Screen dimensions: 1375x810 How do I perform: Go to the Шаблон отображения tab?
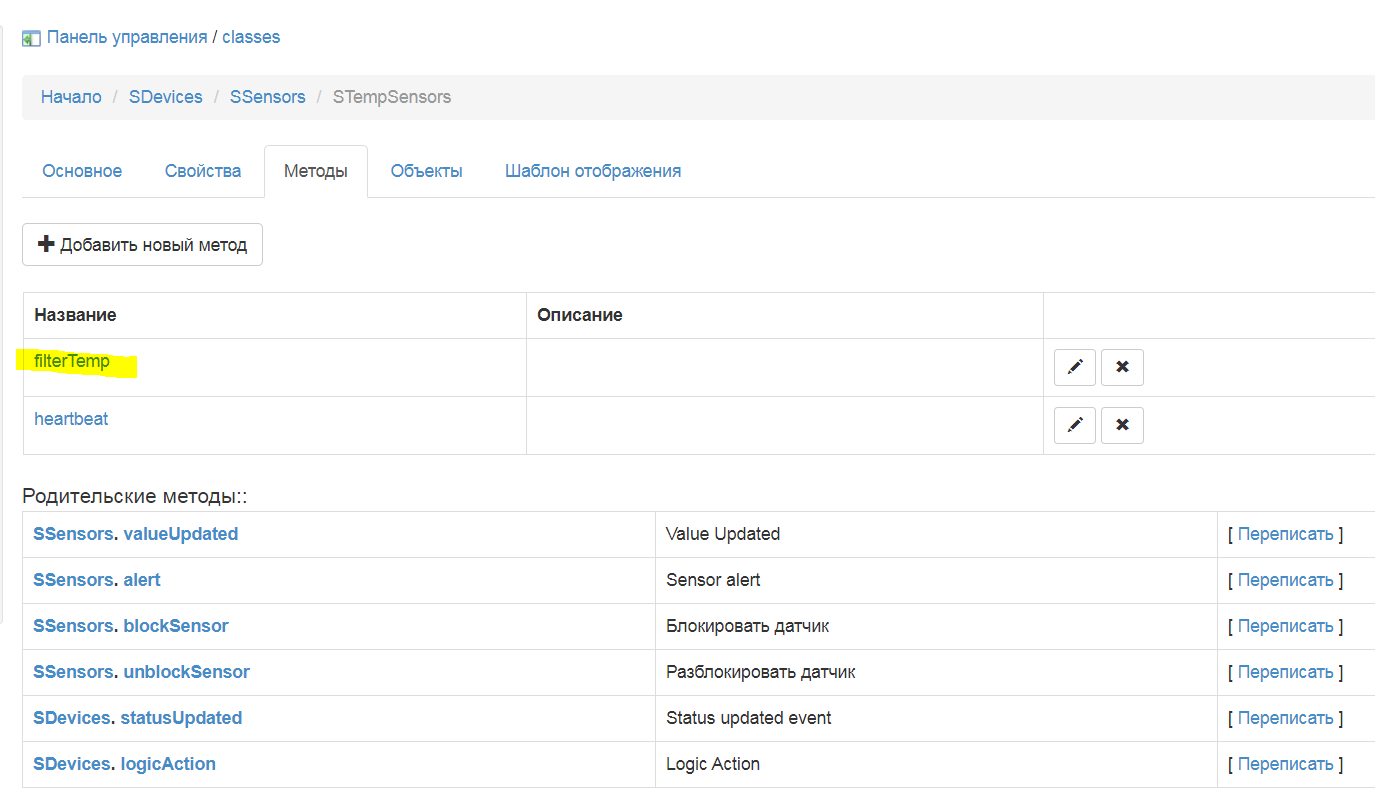(x=593, y=171)
